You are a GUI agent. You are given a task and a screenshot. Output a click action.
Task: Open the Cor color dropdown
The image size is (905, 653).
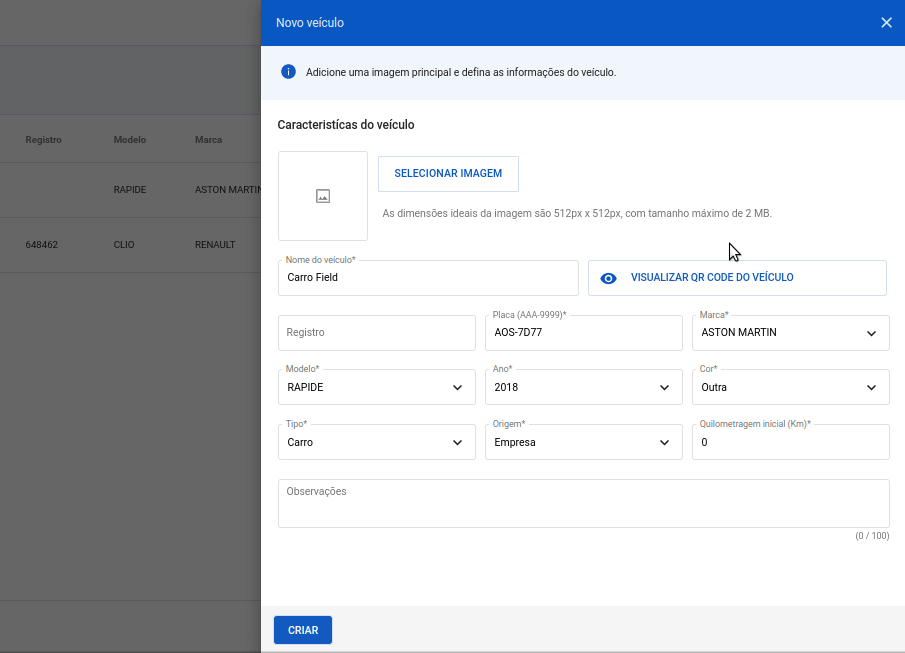click(790, 387)
